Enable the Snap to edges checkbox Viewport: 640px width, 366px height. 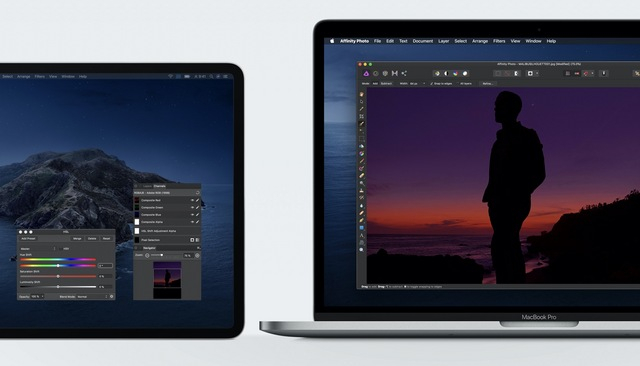click(x=432, y=84)
